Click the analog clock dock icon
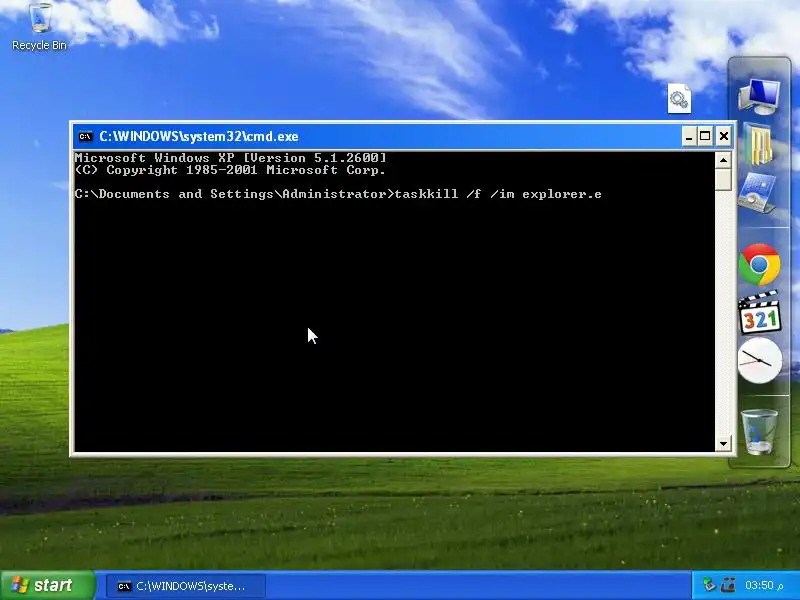This screenshot has width=800, height=600. pyautogui.click(x=760, y=360)
